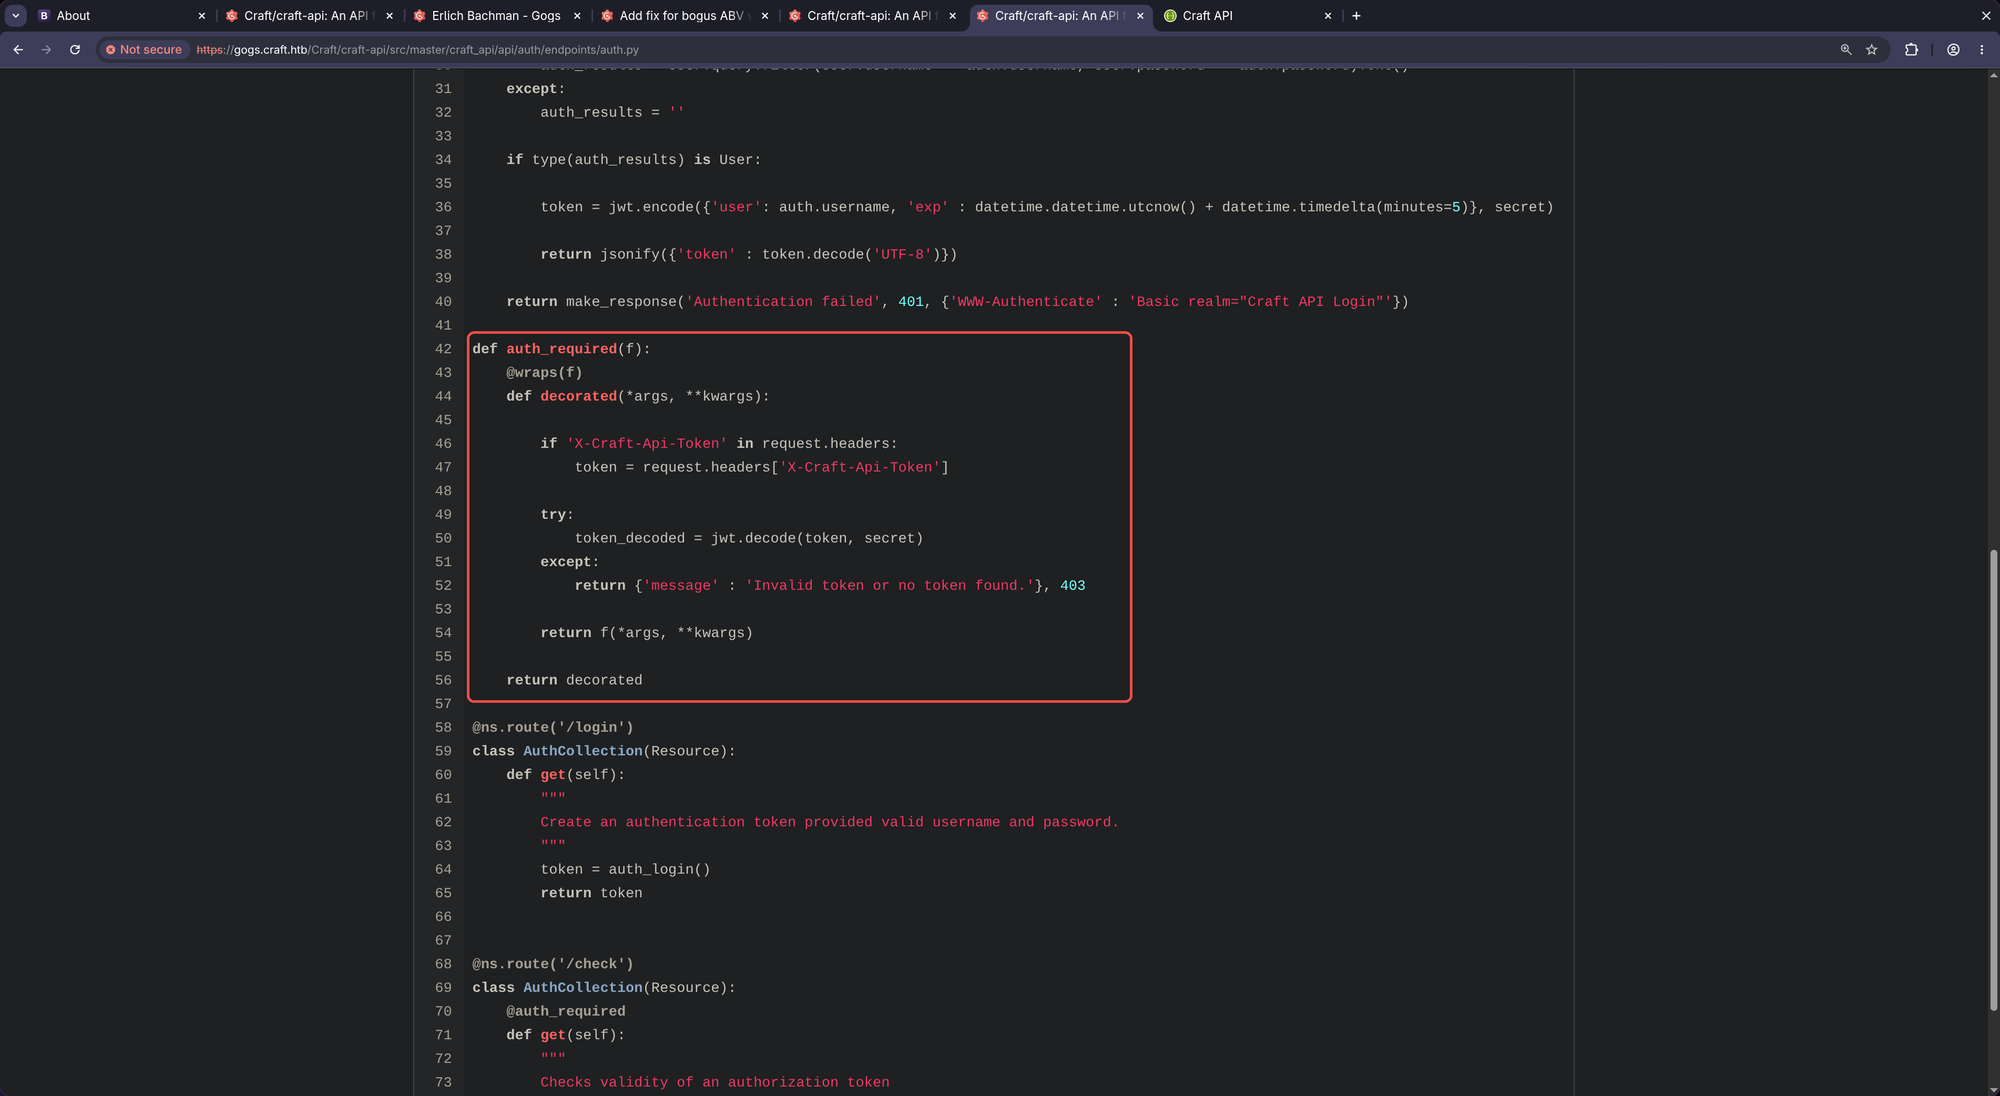
Task: Click the green favicon on Craft API tab
Action: pos(1170,16)
